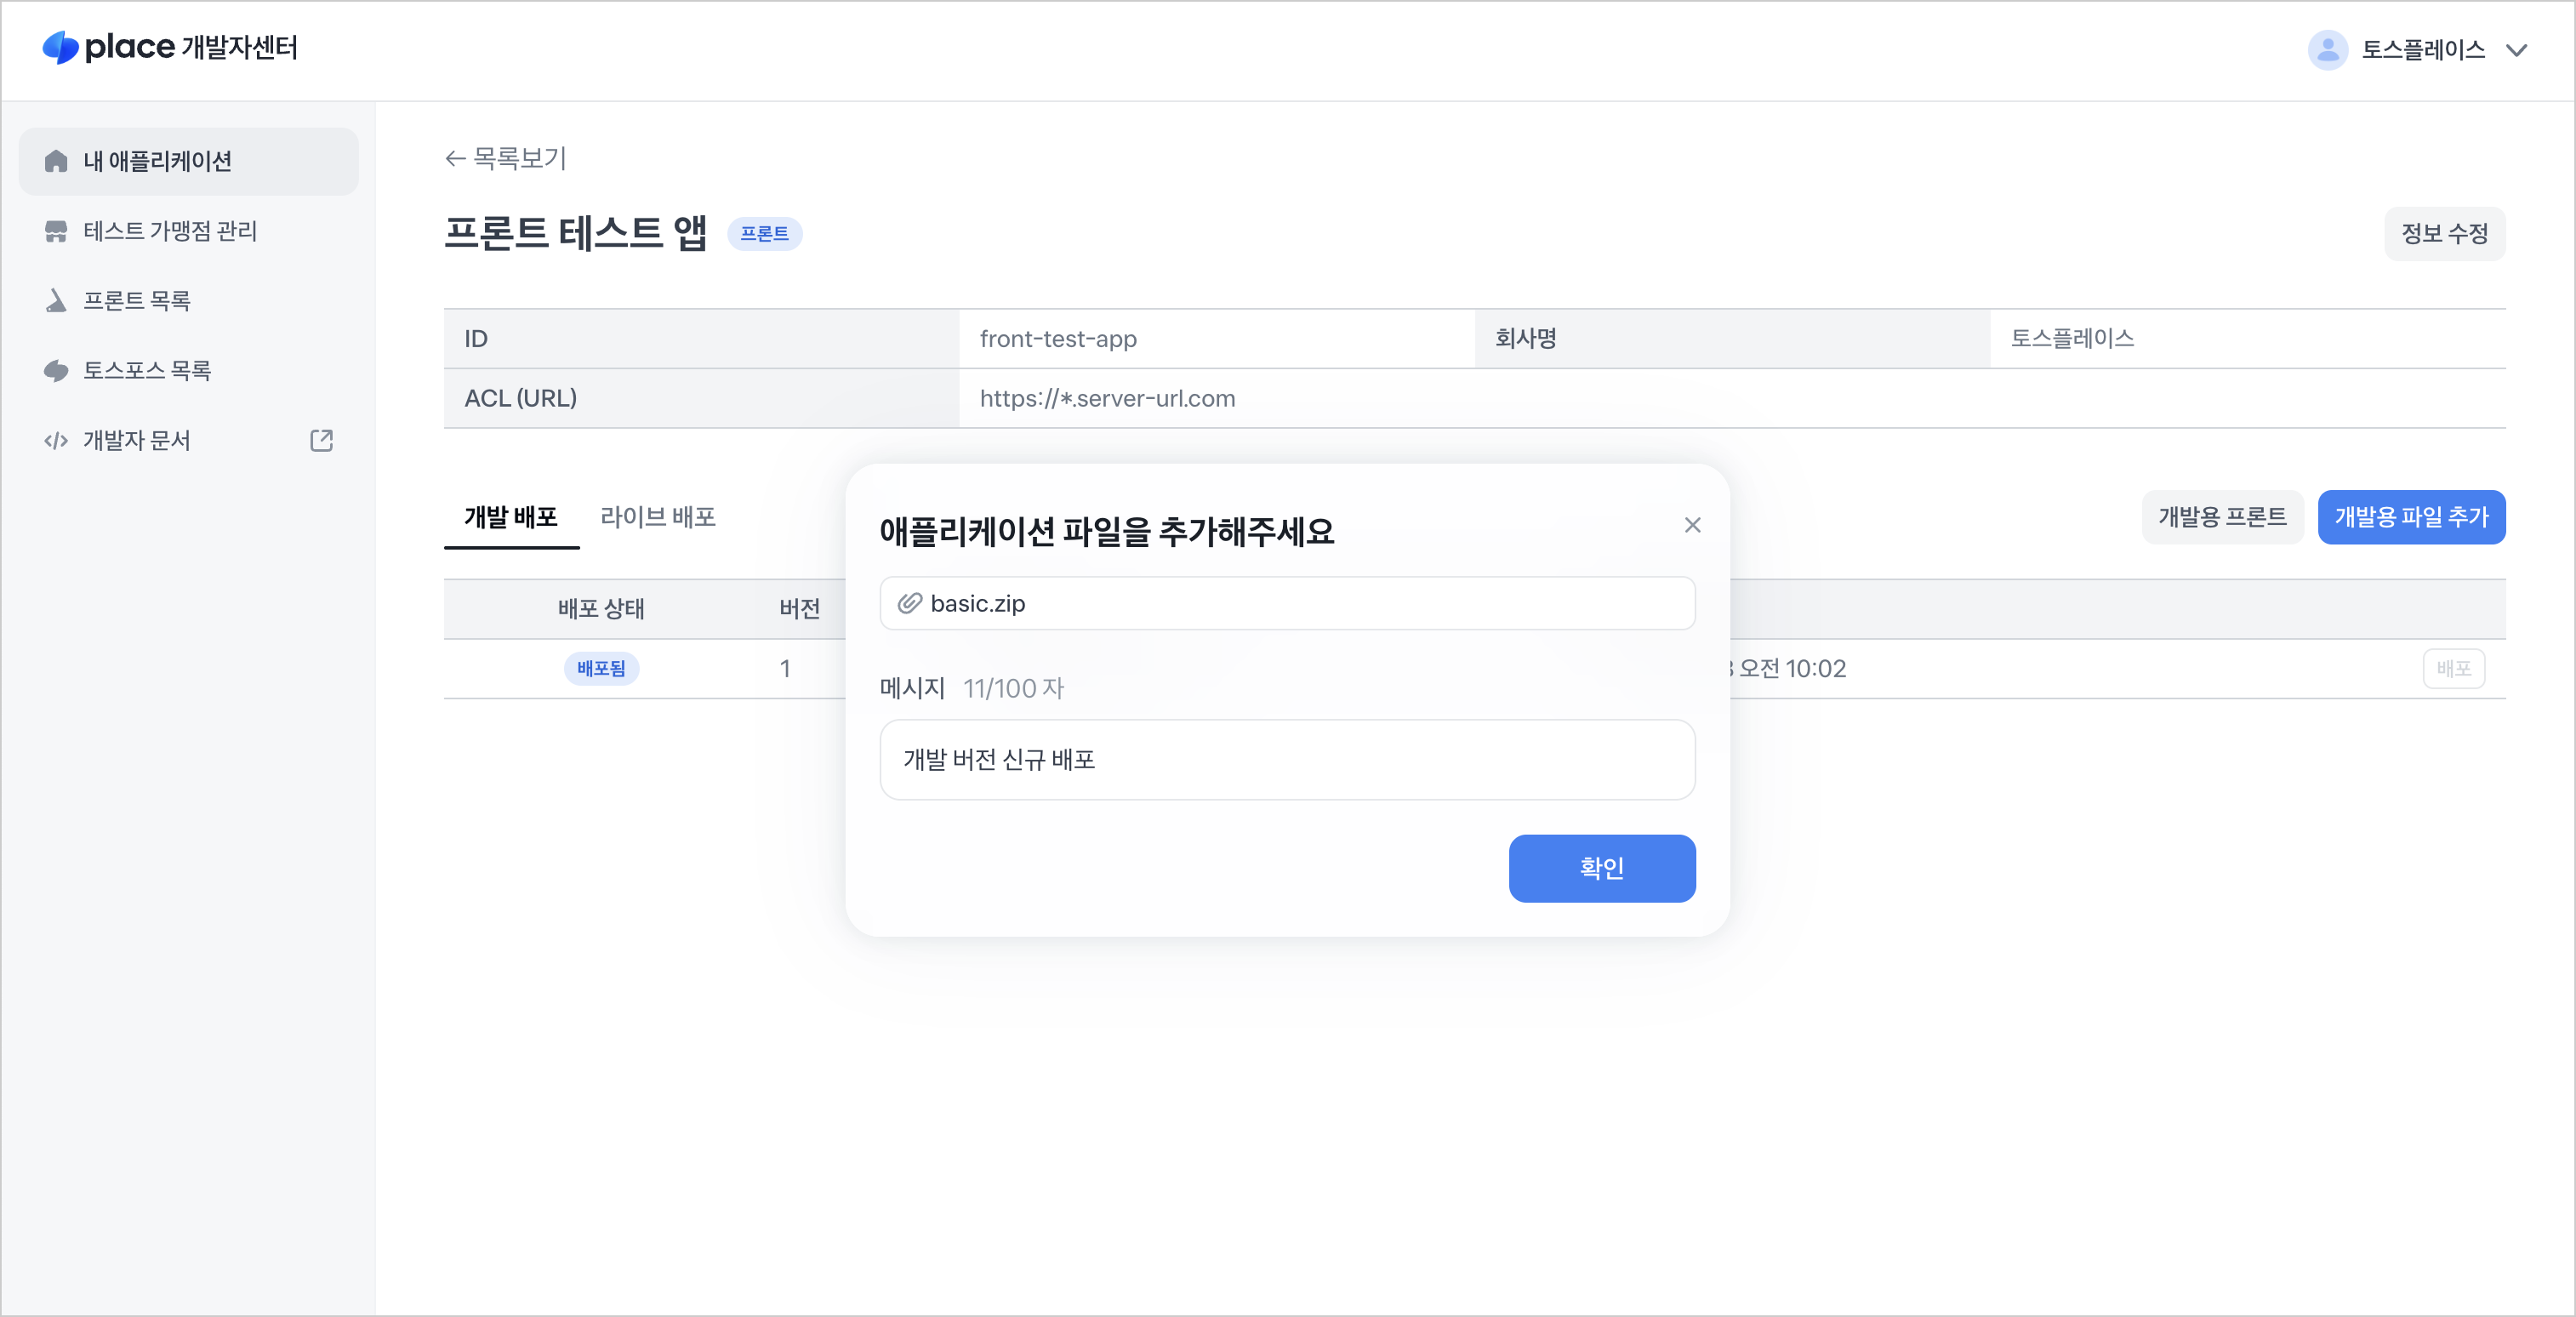Viewport: 2576px width, 1317px height.
Task: Select the 개발 배포 tab
Action: (512, 517)
